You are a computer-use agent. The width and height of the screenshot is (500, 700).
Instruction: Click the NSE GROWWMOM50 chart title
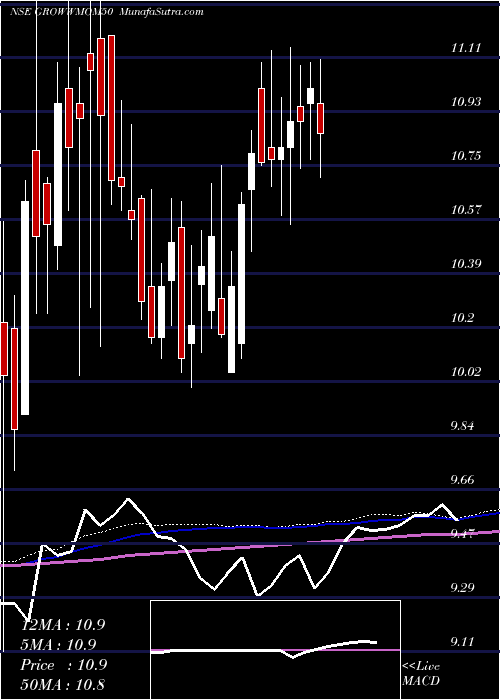[x=106, y=12]
